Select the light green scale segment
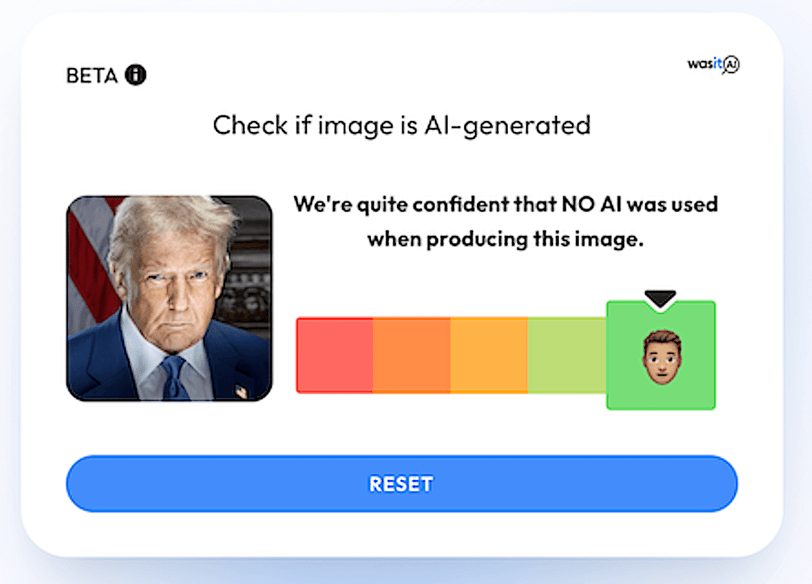 [x=567, y=355]
